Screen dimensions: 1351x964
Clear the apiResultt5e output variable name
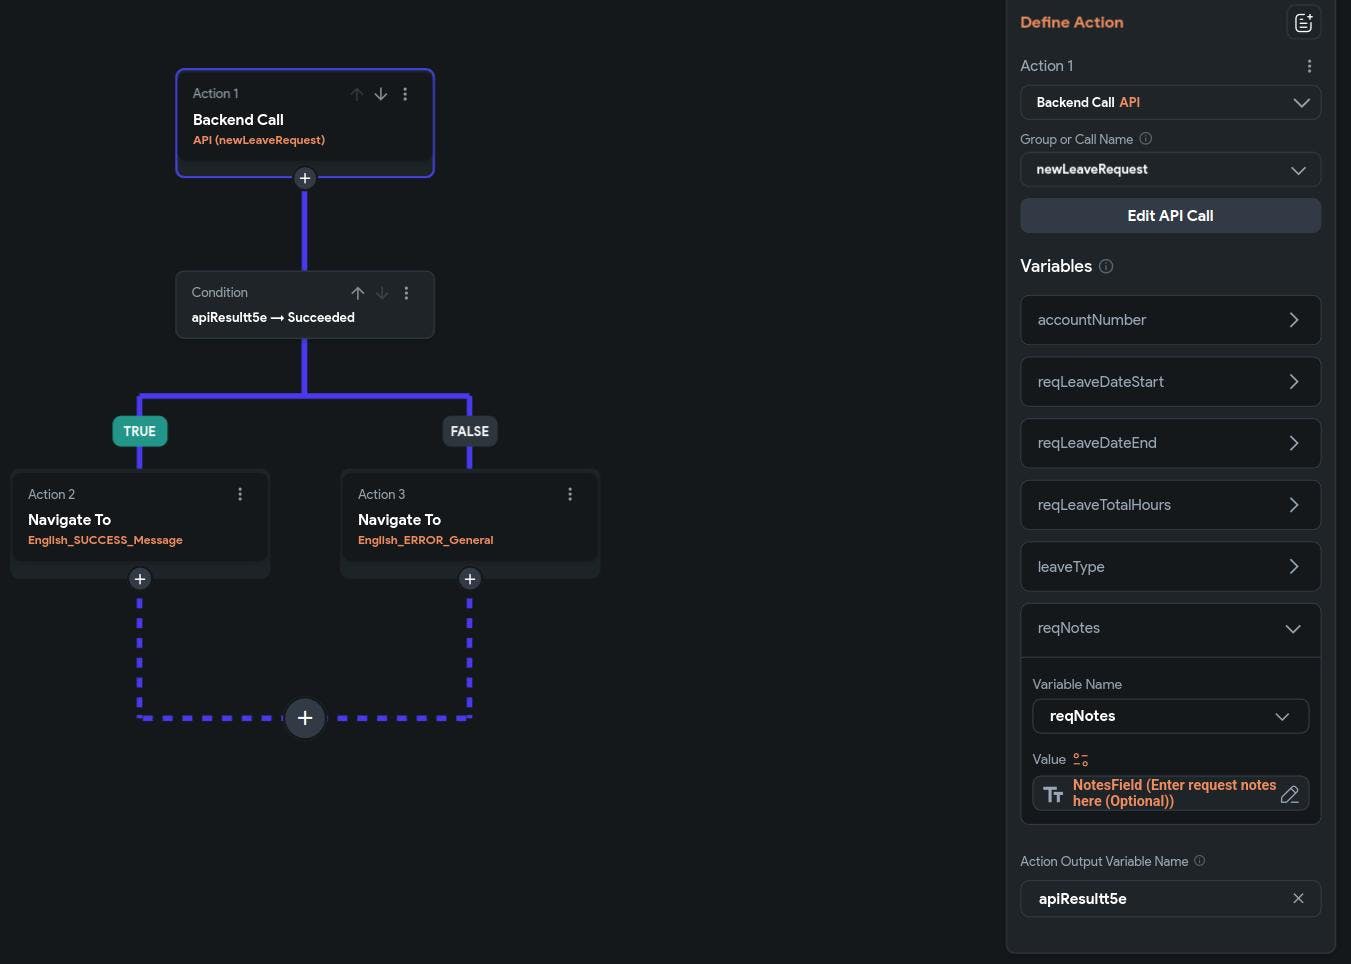click(x=1298, y=898)
